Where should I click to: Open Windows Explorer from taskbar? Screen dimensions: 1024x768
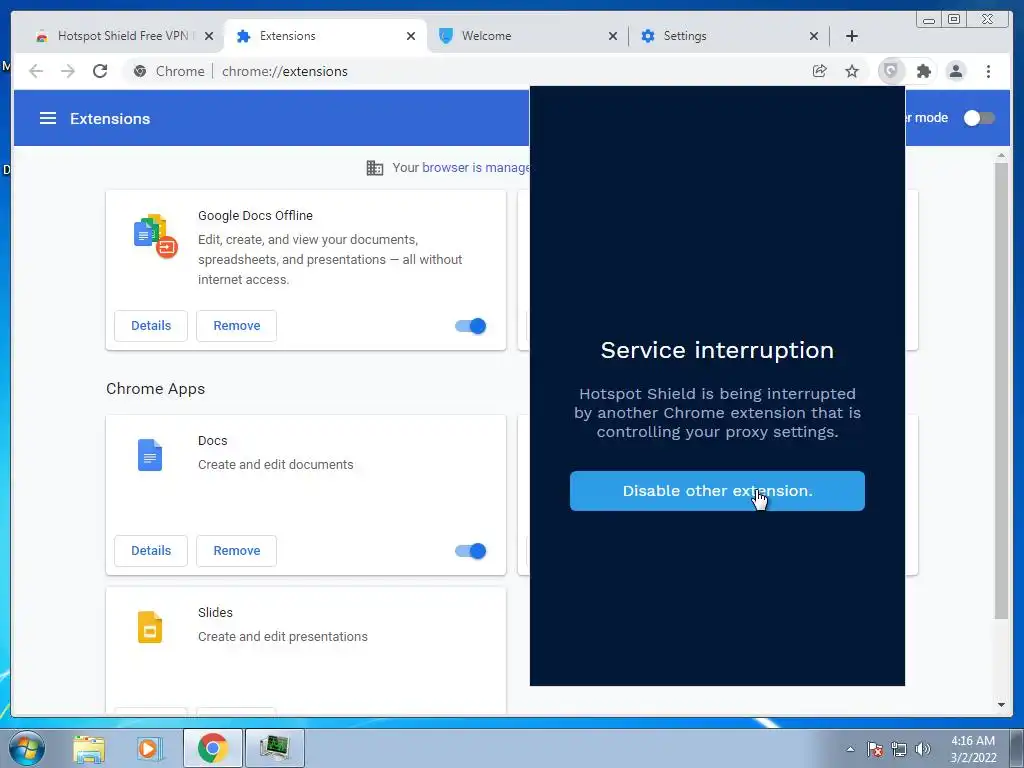(89, 748)
